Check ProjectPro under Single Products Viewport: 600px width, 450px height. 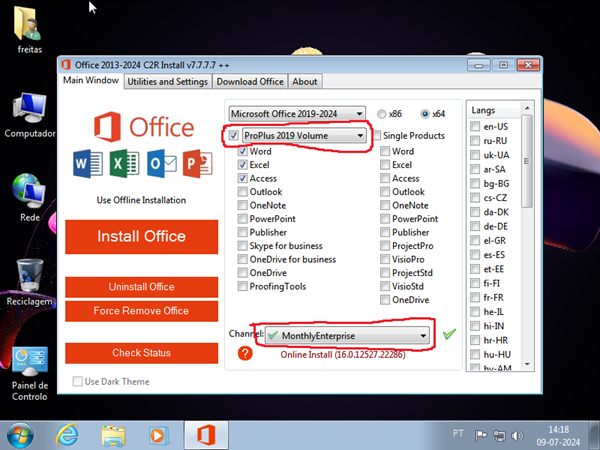point(385,246)
